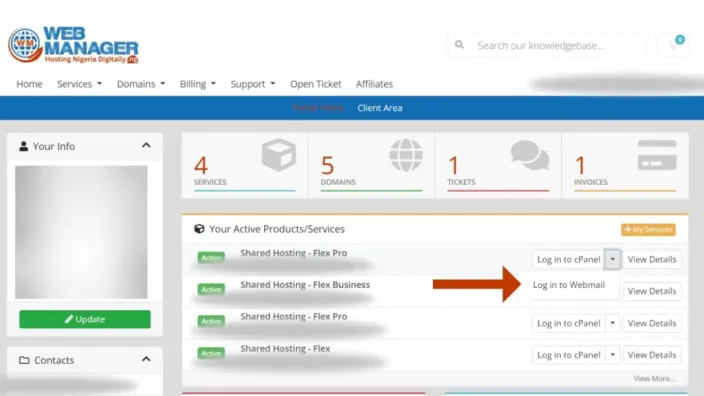The width and height of the screenshot is (704, 396).
Task: Click Active badge of Flex Business
Action: 211,289
